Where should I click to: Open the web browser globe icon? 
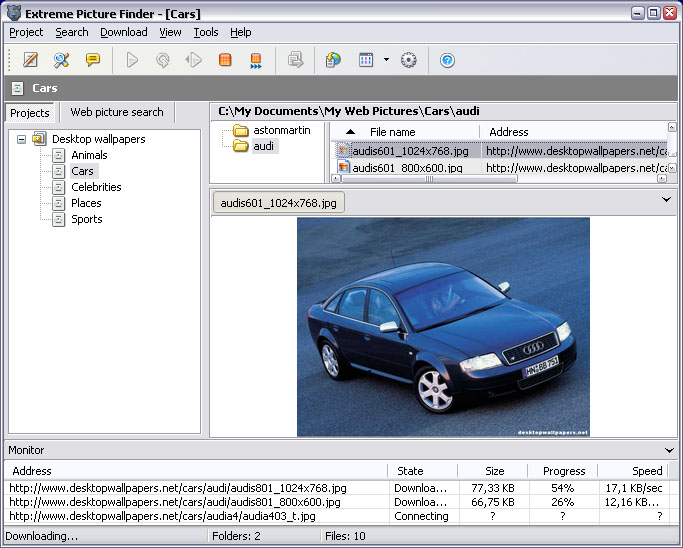tap(333, 60)
